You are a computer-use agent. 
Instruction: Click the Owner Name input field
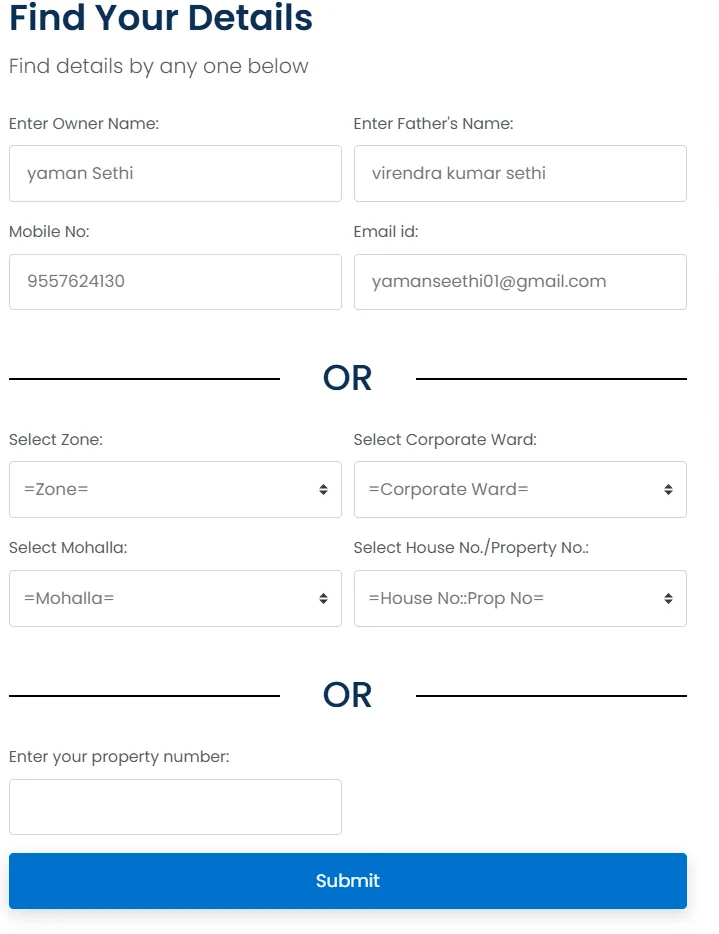tap(175, 173)
